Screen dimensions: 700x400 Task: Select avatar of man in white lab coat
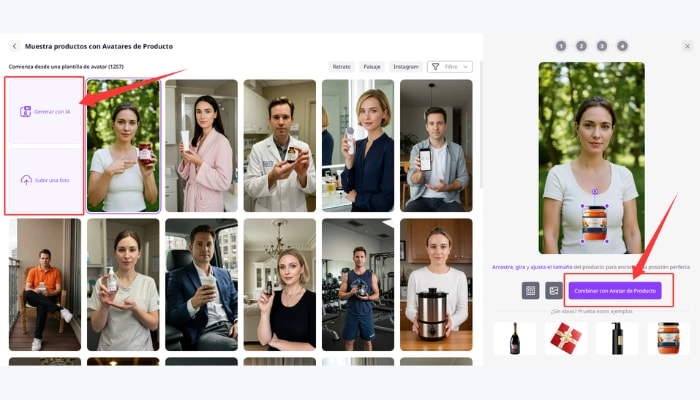point(280,145)
